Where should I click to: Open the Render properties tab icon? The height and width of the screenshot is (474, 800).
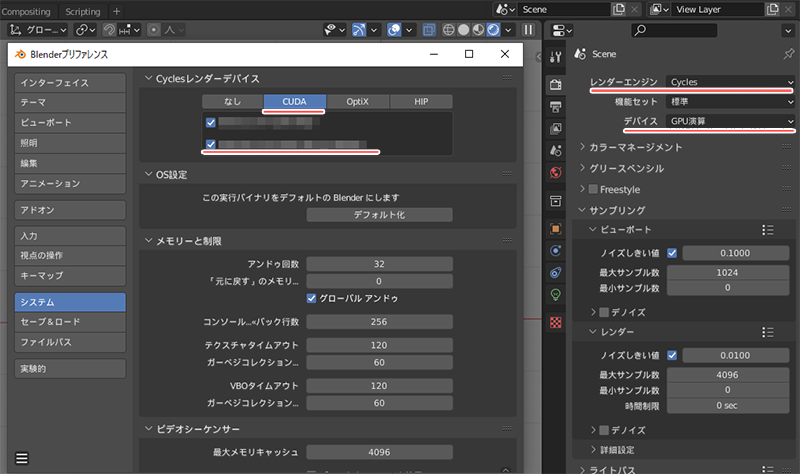pos(556,84)
